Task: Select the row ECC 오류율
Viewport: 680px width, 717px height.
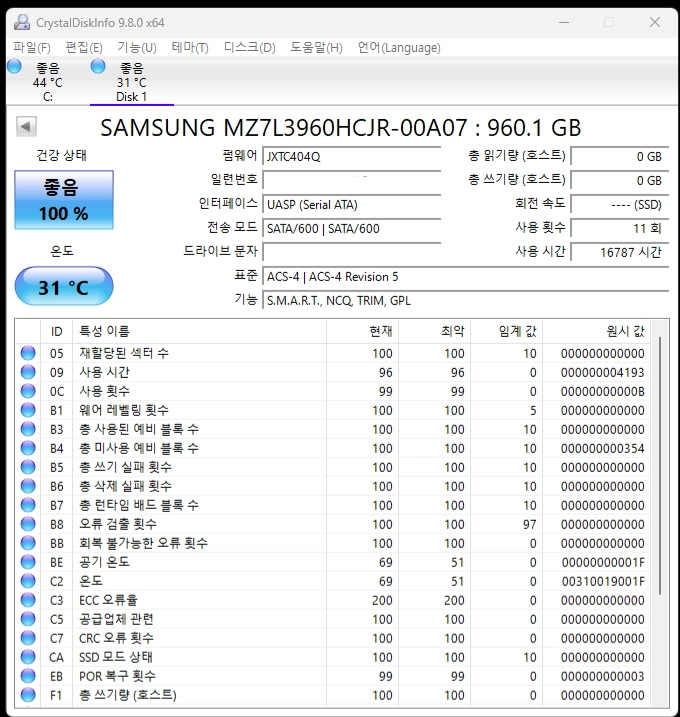Action: click(x=333, y=600)
